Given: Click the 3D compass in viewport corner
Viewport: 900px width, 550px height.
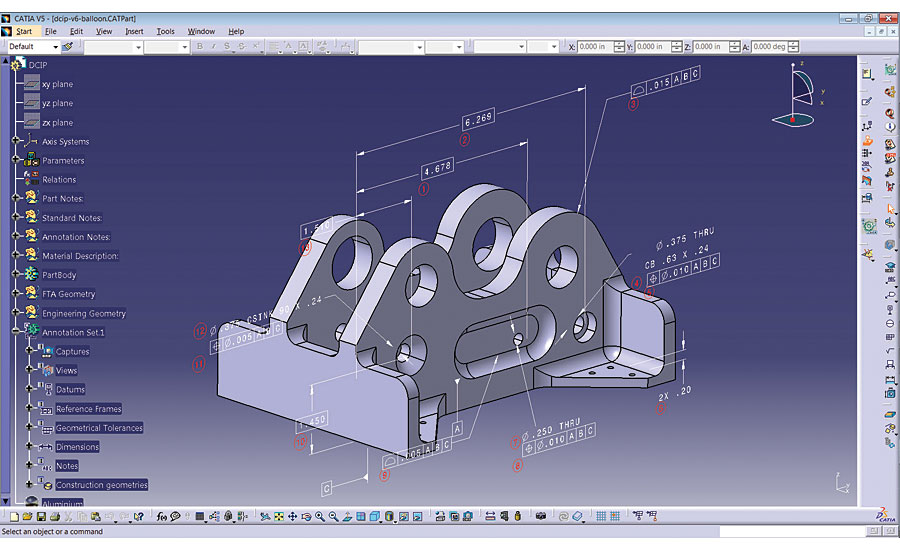Looking at the screenshot, I should coord(797,95).
